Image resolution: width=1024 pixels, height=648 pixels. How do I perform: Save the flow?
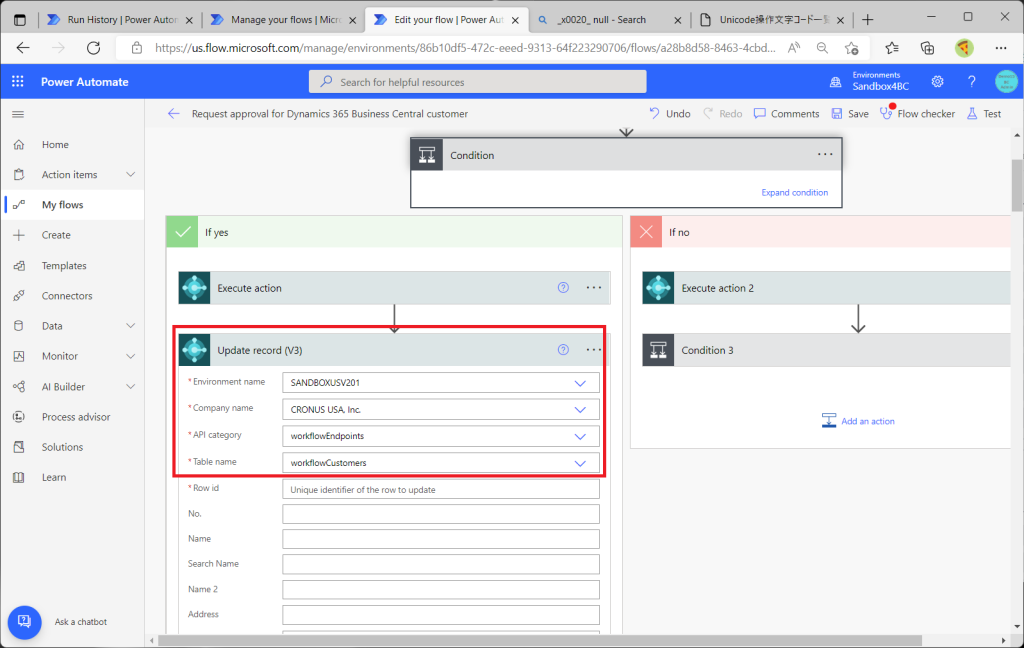850,114
